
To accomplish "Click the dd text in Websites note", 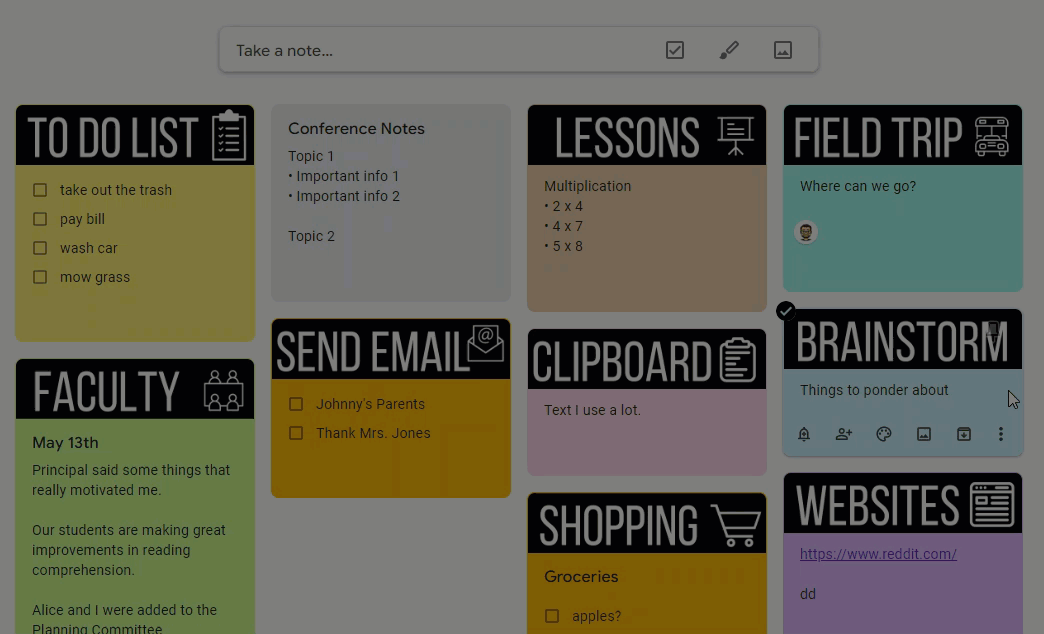I will coord(808,594).
